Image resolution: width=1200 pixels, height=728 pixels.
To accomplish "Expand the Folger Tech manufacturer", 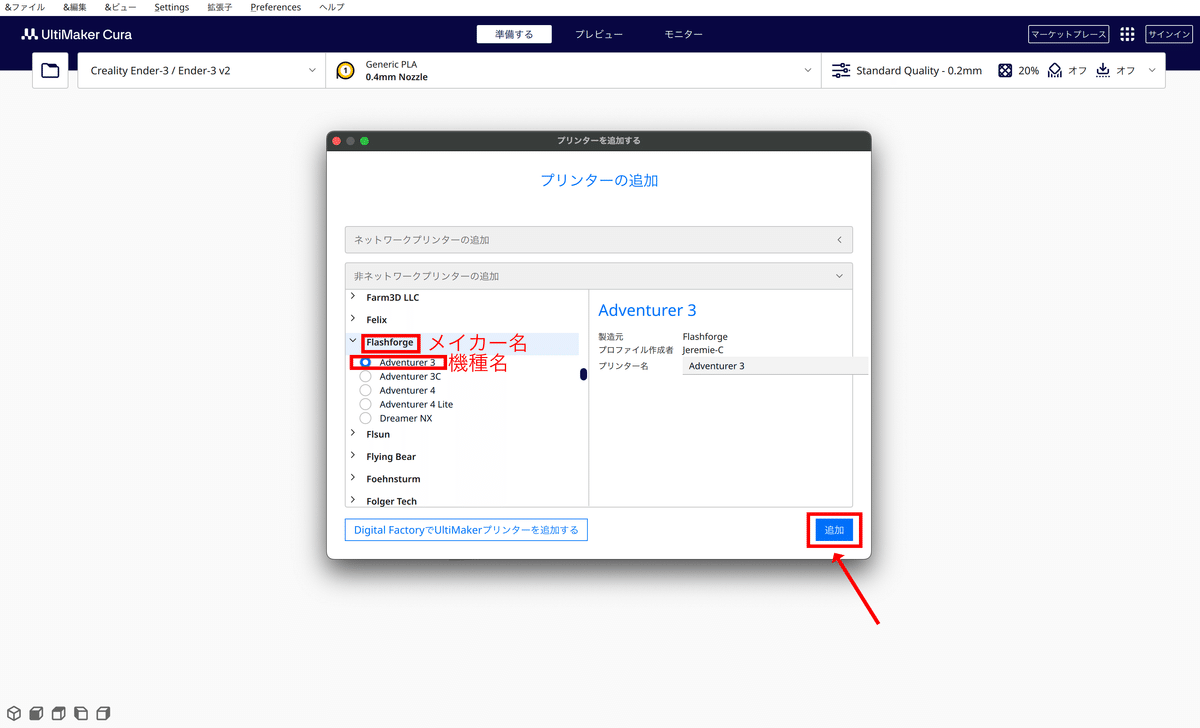I will 353,500.
